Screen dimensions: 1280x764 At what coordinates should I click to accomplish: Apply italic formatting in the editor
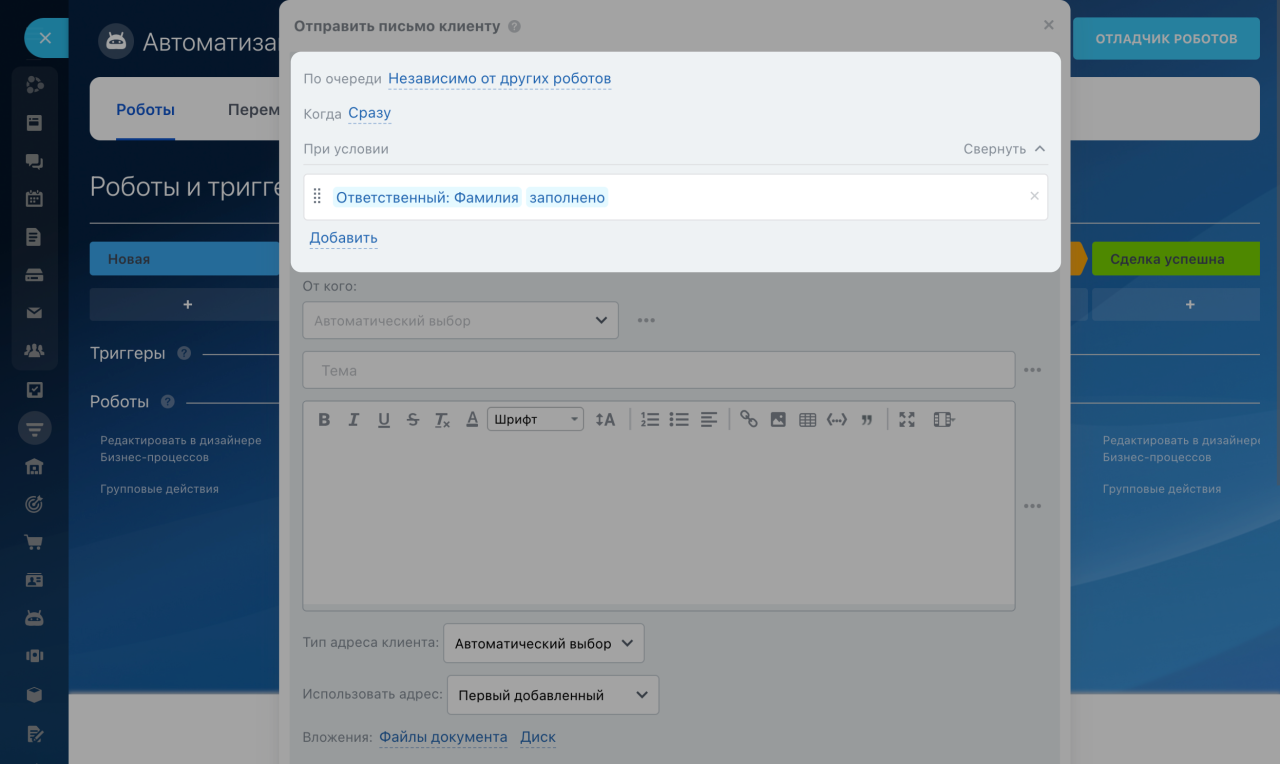pyautogui.click(x=353, y=420)
